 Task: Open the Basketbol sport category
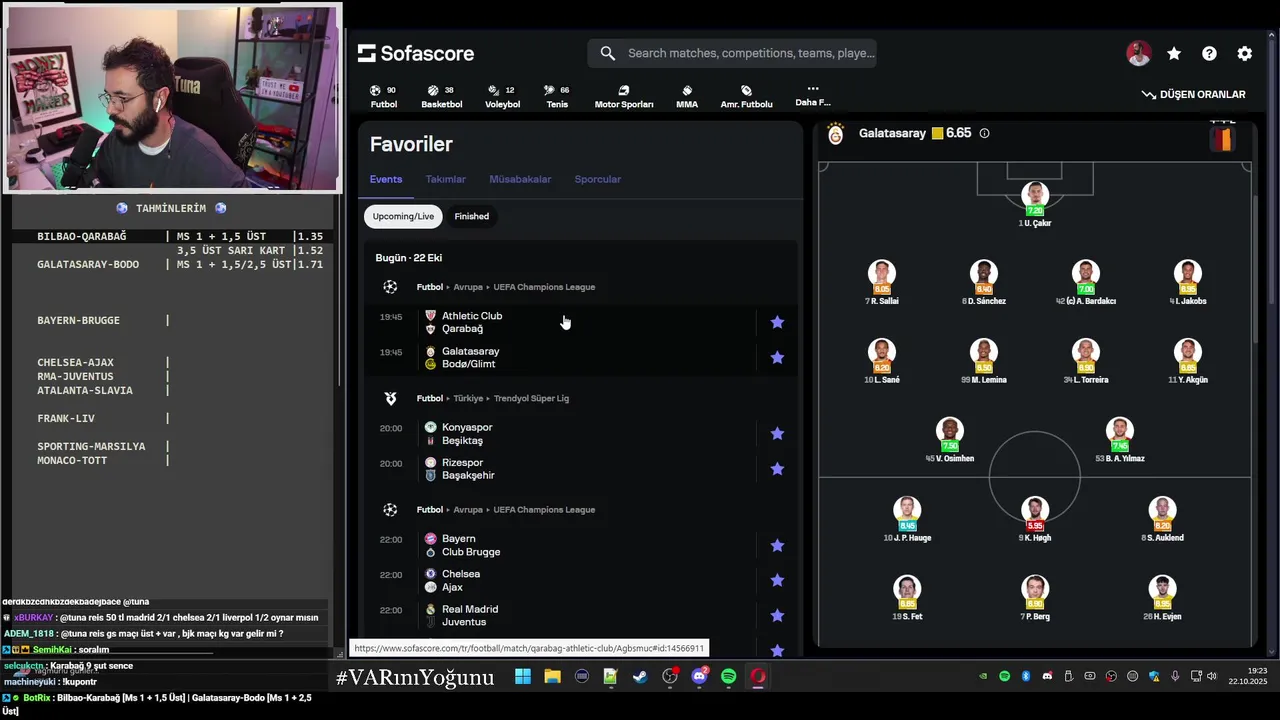tap(441, 96)
